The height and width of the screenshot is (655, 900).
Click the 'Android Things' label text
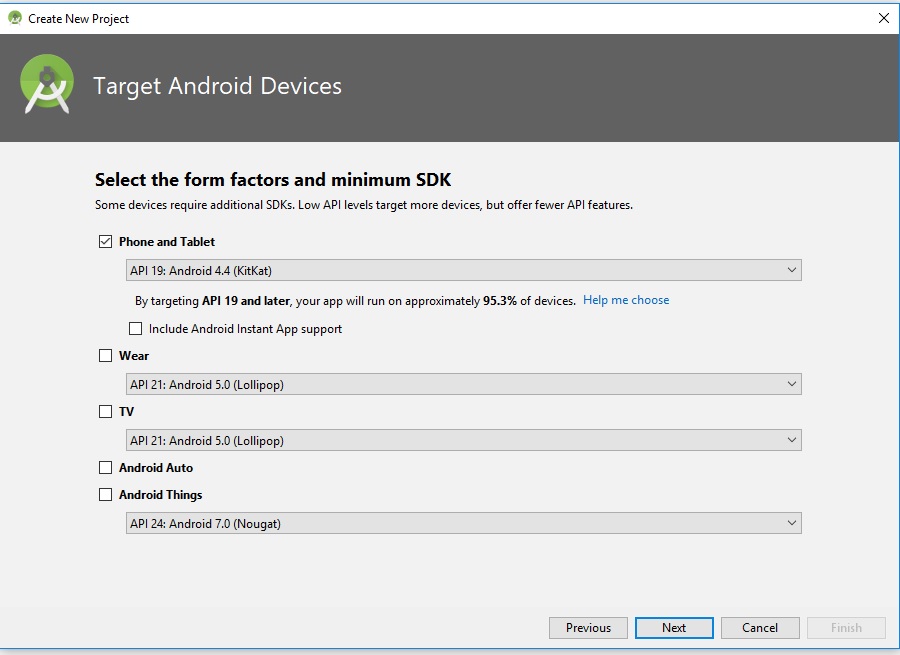(160, 495)
